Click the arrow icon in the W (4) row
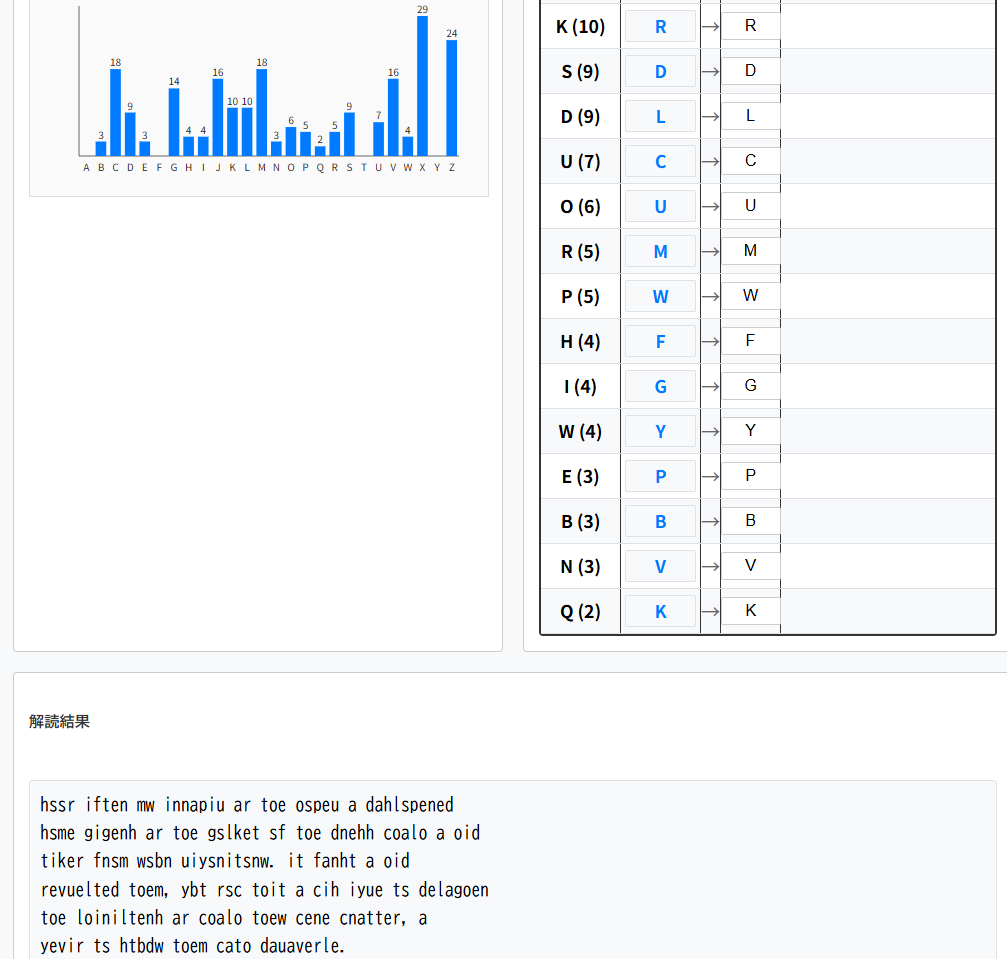This screenshot has width=1007, height=959. [710, 432]
